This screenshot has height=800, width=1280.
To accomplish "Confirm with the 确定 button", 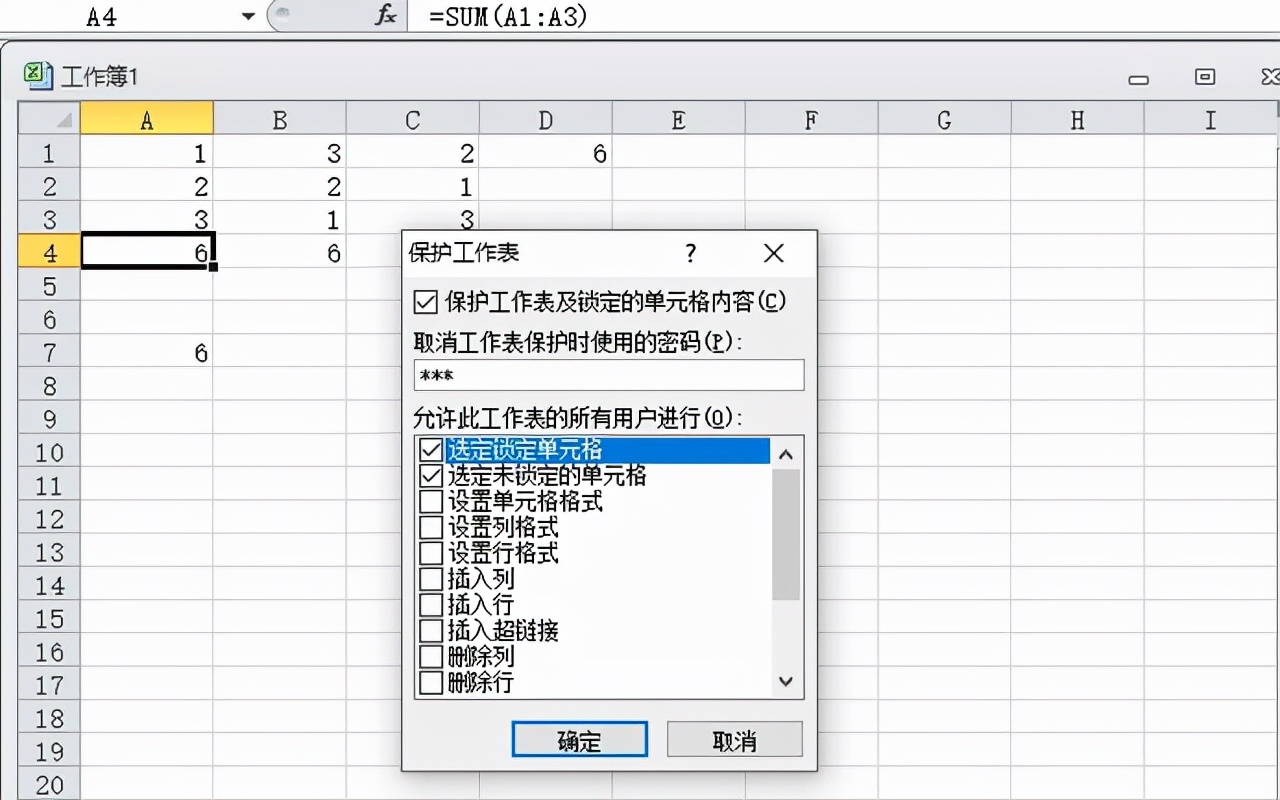I will [x=579, y=740].
